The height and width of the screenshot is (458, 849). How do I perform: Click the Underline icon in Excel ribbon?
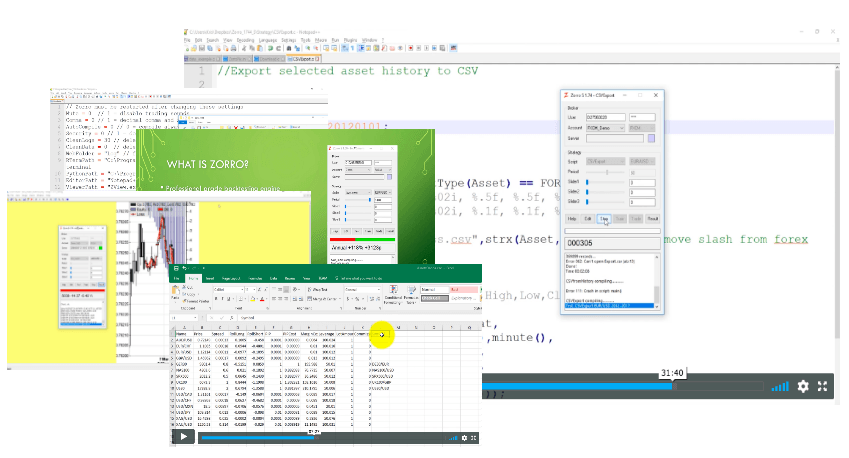point(228,299)
